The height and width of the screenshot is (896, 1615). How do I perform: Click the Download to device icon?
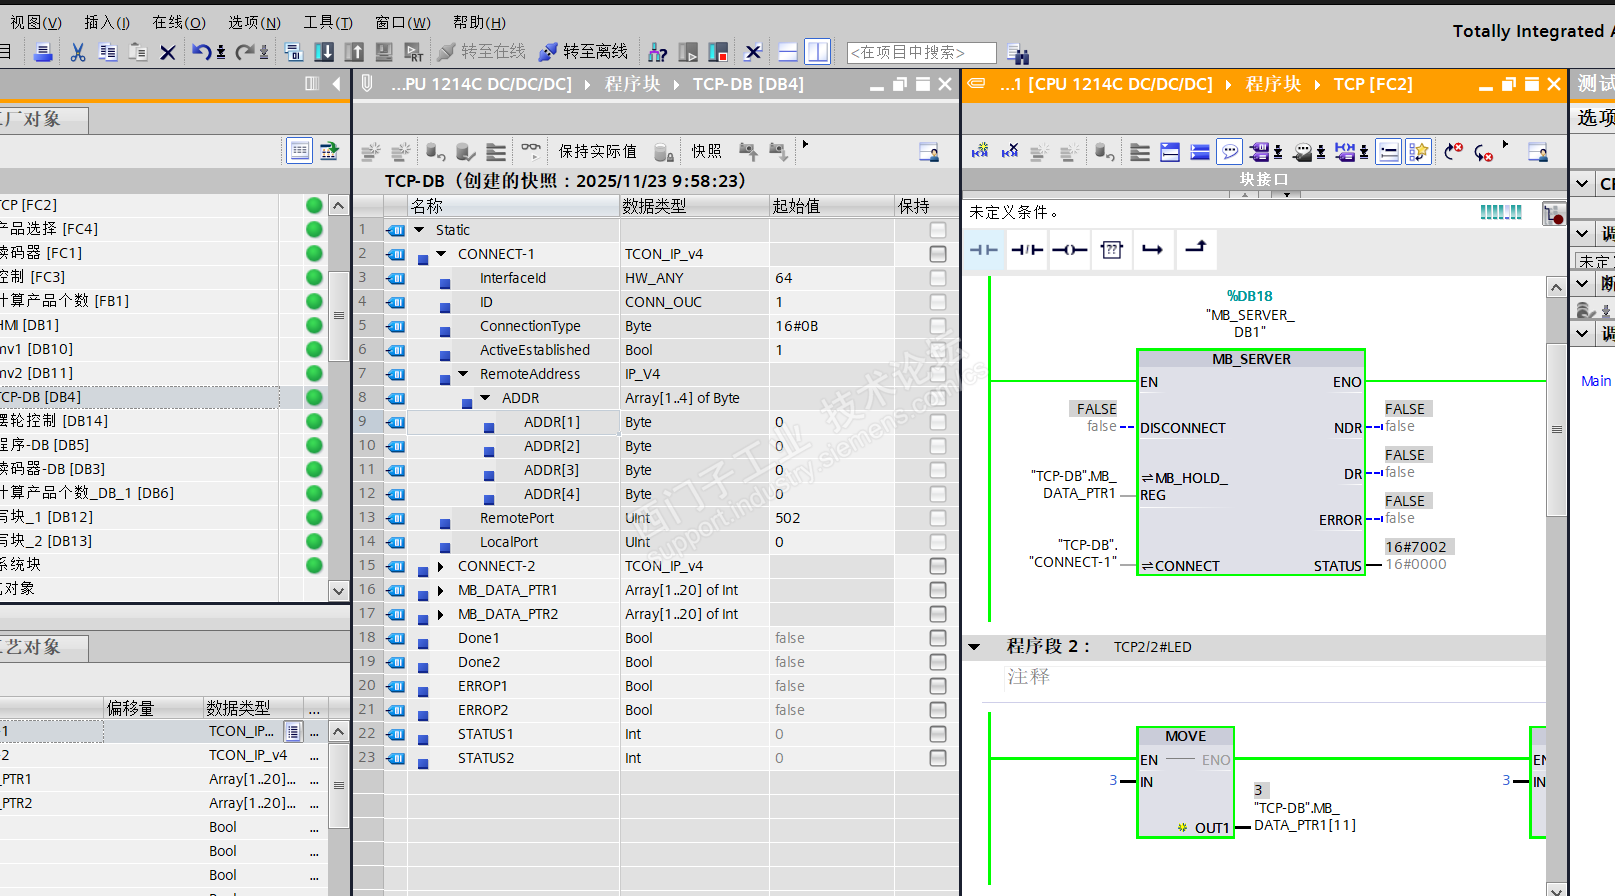(x=324, y=52)
